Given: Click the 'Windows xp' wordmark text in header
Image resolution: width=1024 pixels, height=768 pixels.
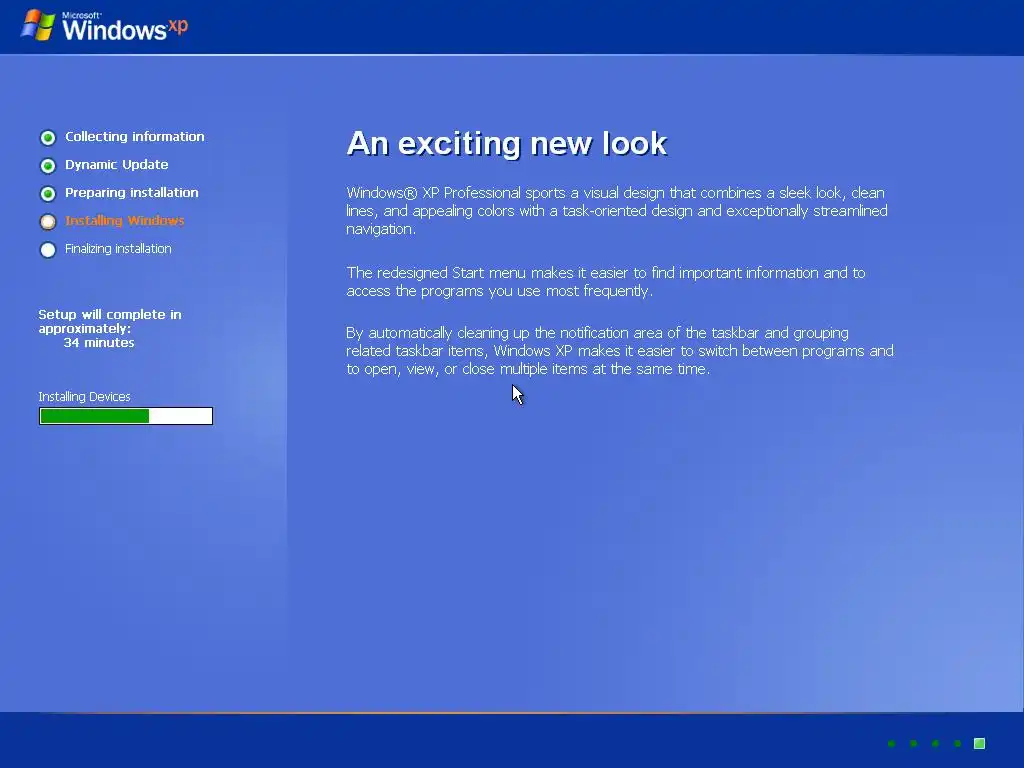Looking at the screenshot, I should coord(125,27).
